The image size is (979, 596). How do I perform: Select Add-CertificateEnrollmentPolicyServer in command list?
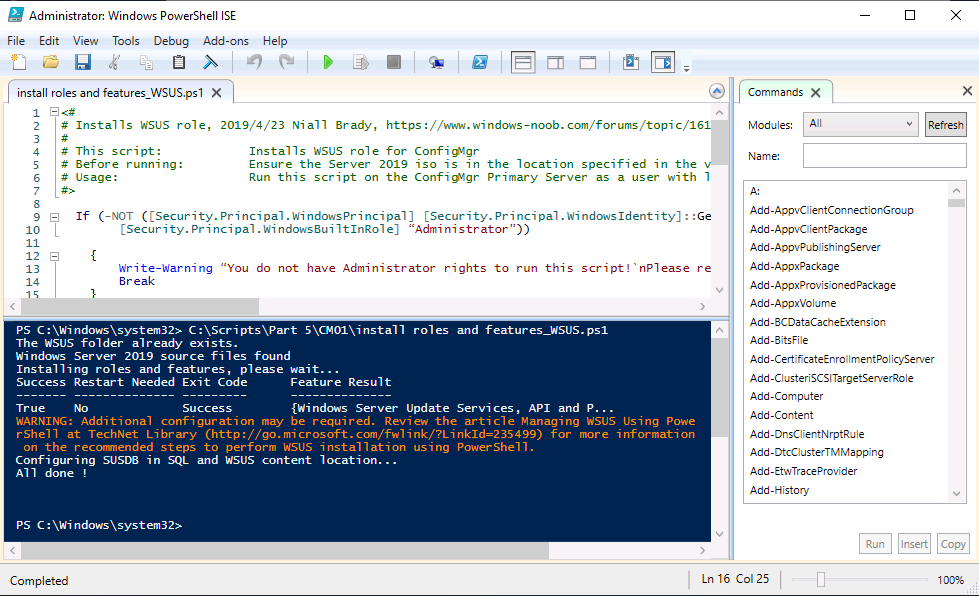[842, 359]
